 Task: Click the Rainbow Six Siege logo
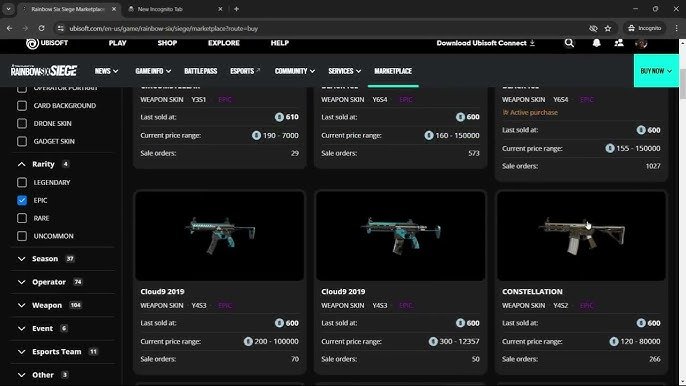pyautogui.click(x=44, y=70)
